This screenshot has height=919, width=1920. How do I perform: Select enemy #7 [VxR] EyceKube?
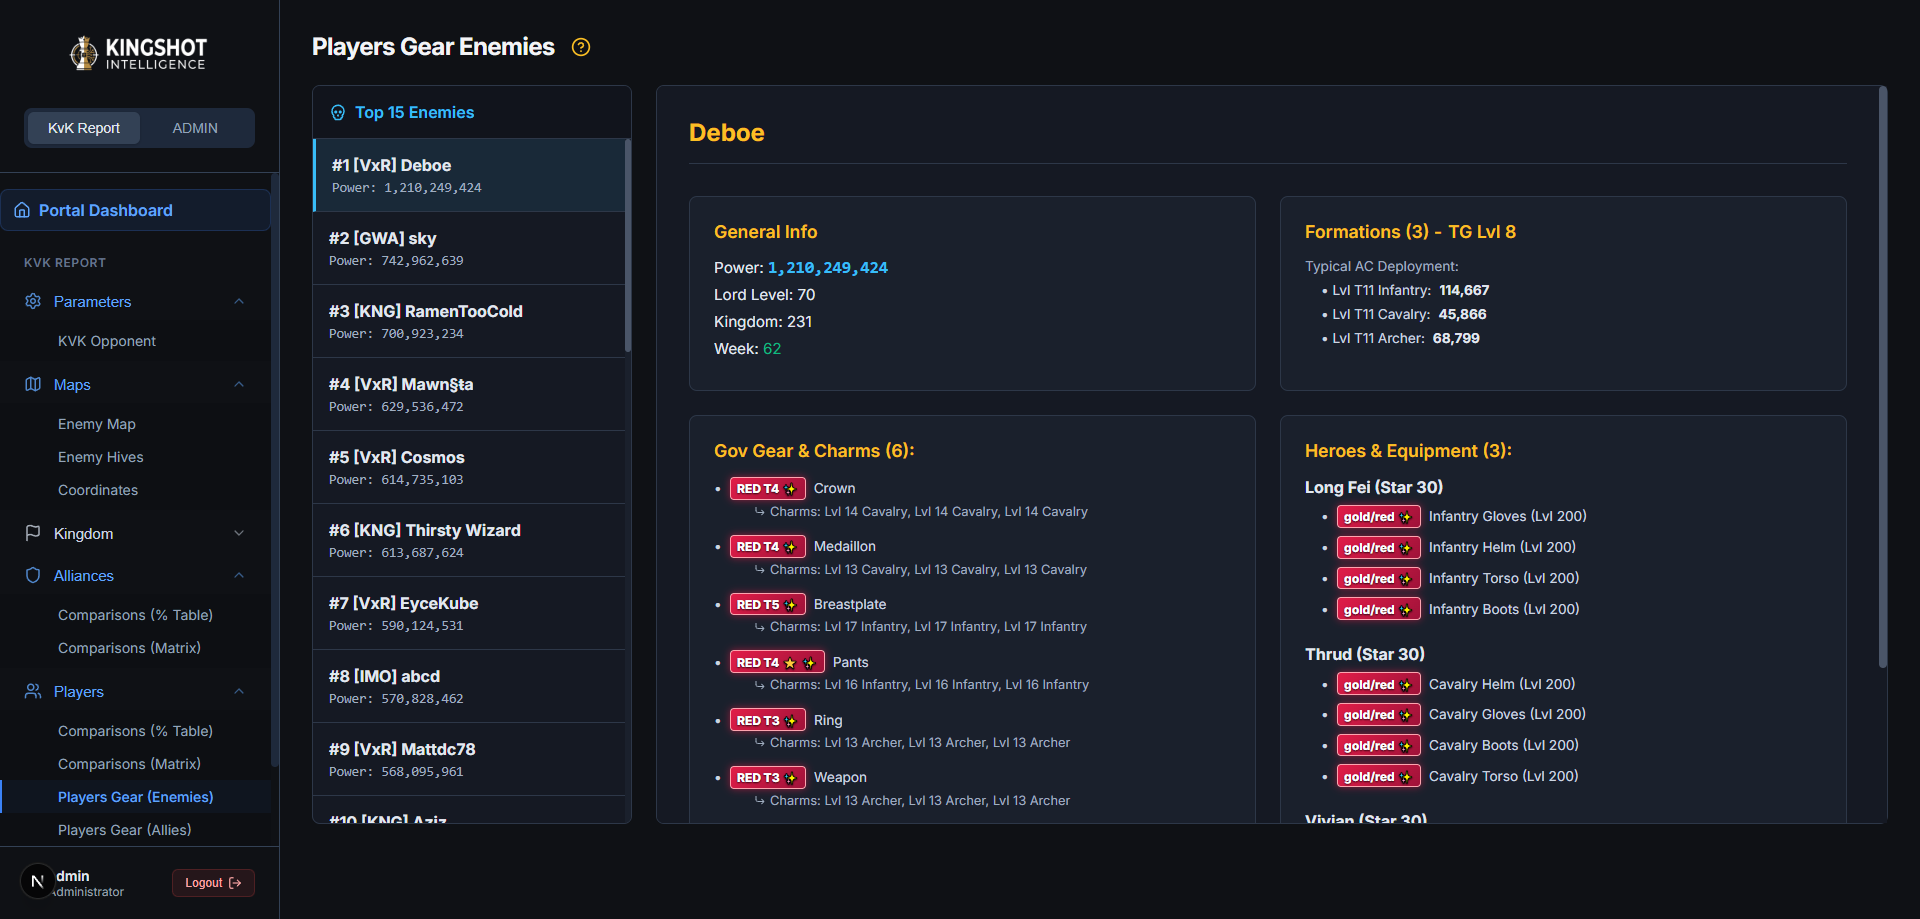[469, 613]
